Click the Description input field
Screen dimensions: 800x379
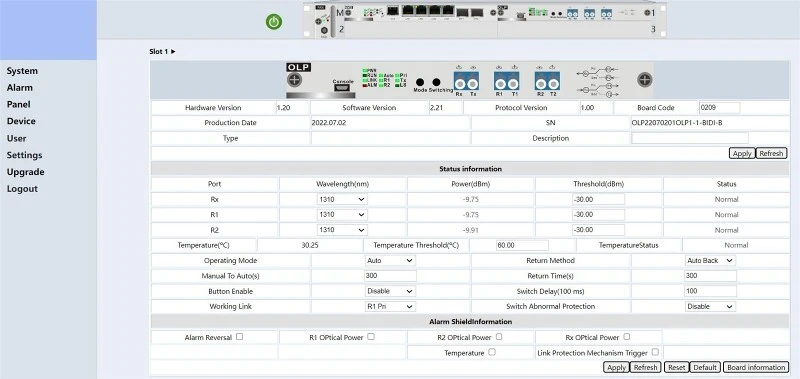pyautogui.click(x=690, y=138)
